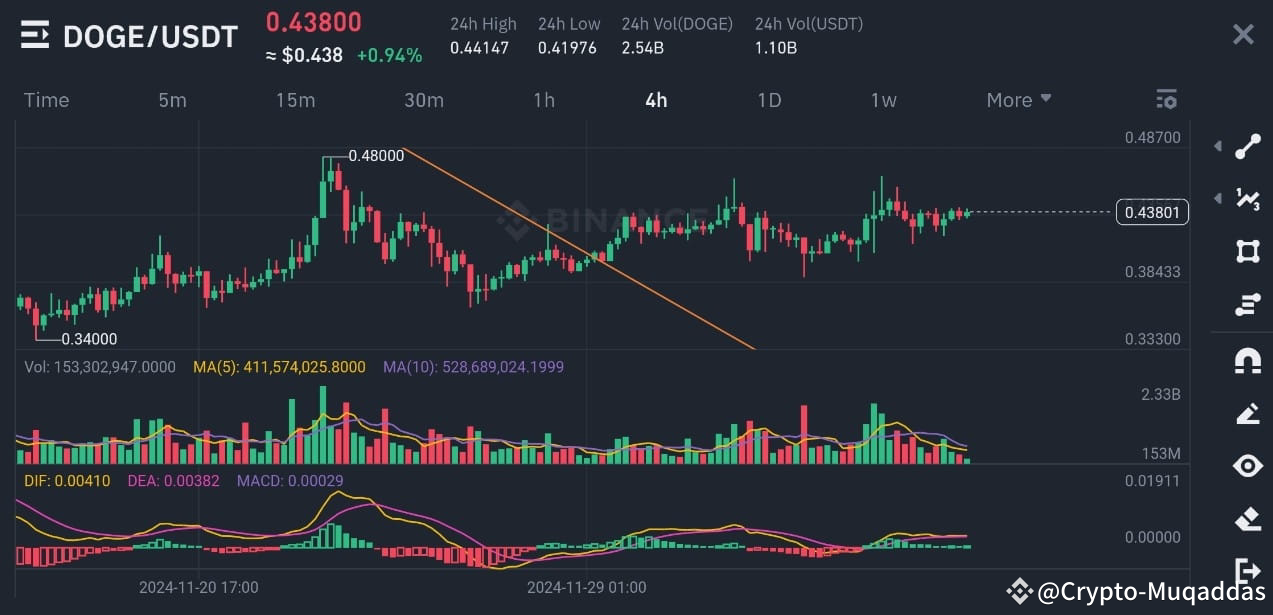Viewport: 1273px width, 615px height.
Task: Expand the export chart icon options
Action: (x=1247, y=572)
